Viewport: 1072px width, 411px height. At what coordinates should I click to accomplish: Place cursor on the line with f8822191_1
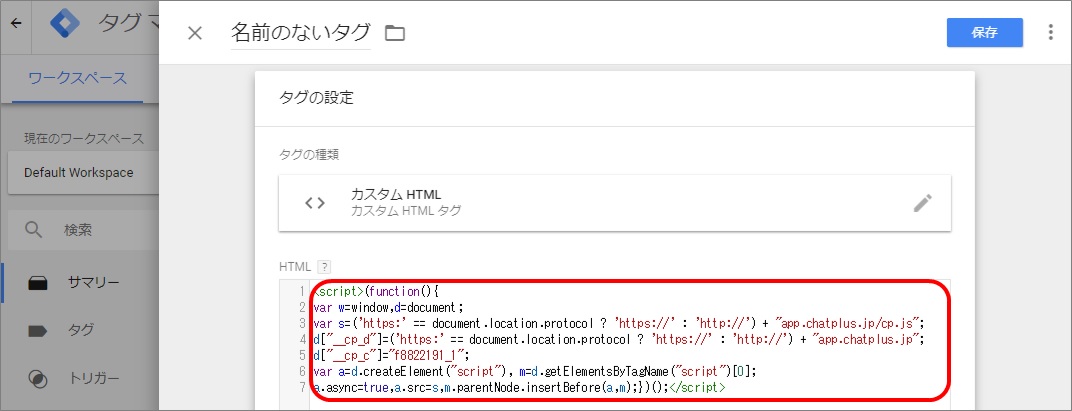390,356
